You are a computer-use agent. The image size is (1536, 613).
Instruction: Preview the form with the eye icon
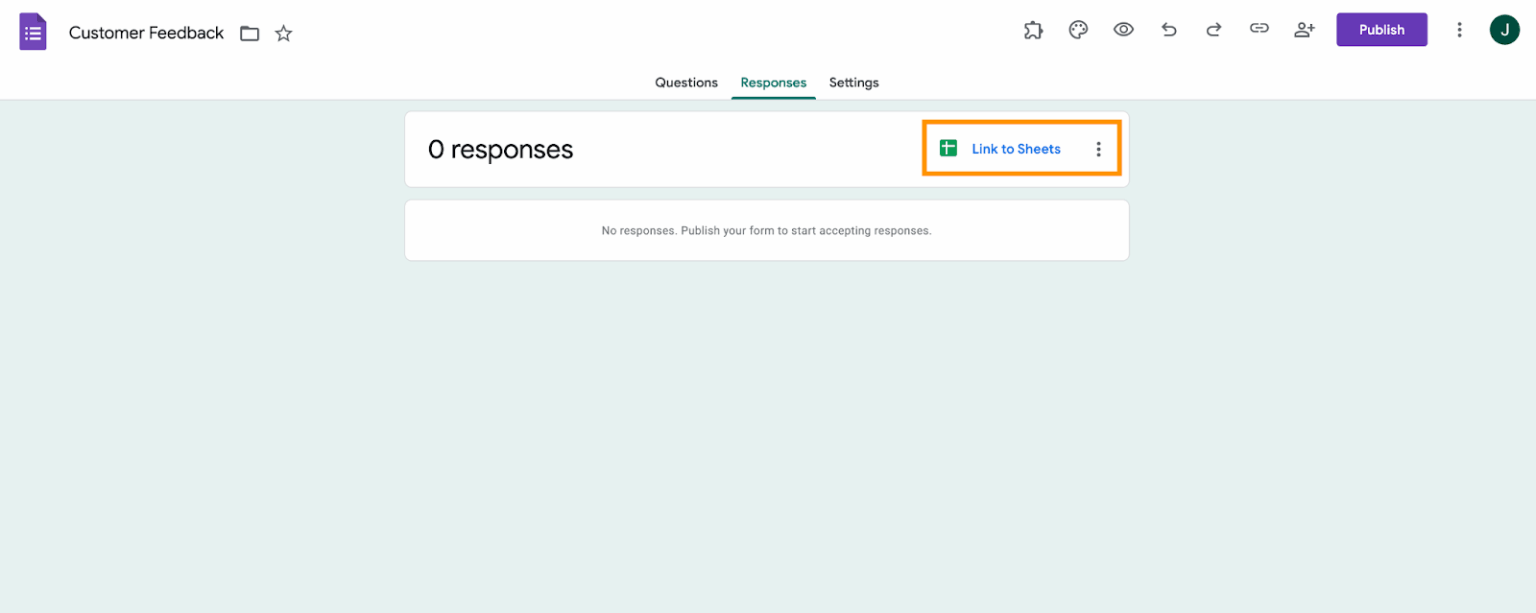click(x=1123, y=30)
